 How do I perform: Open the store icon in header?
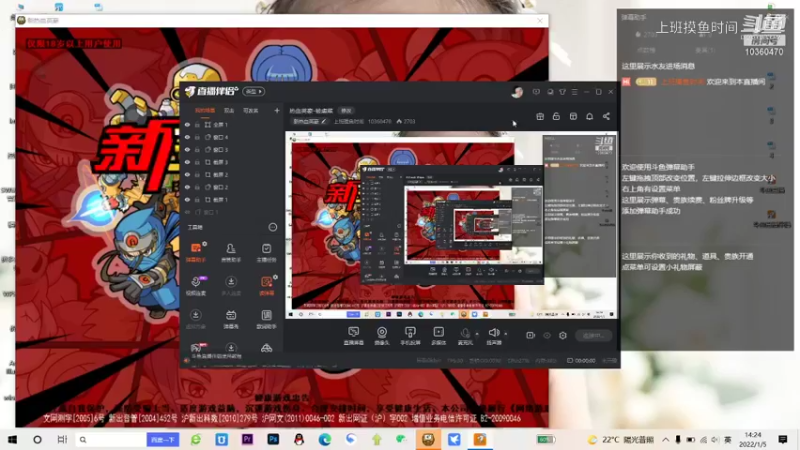(573, 116)
